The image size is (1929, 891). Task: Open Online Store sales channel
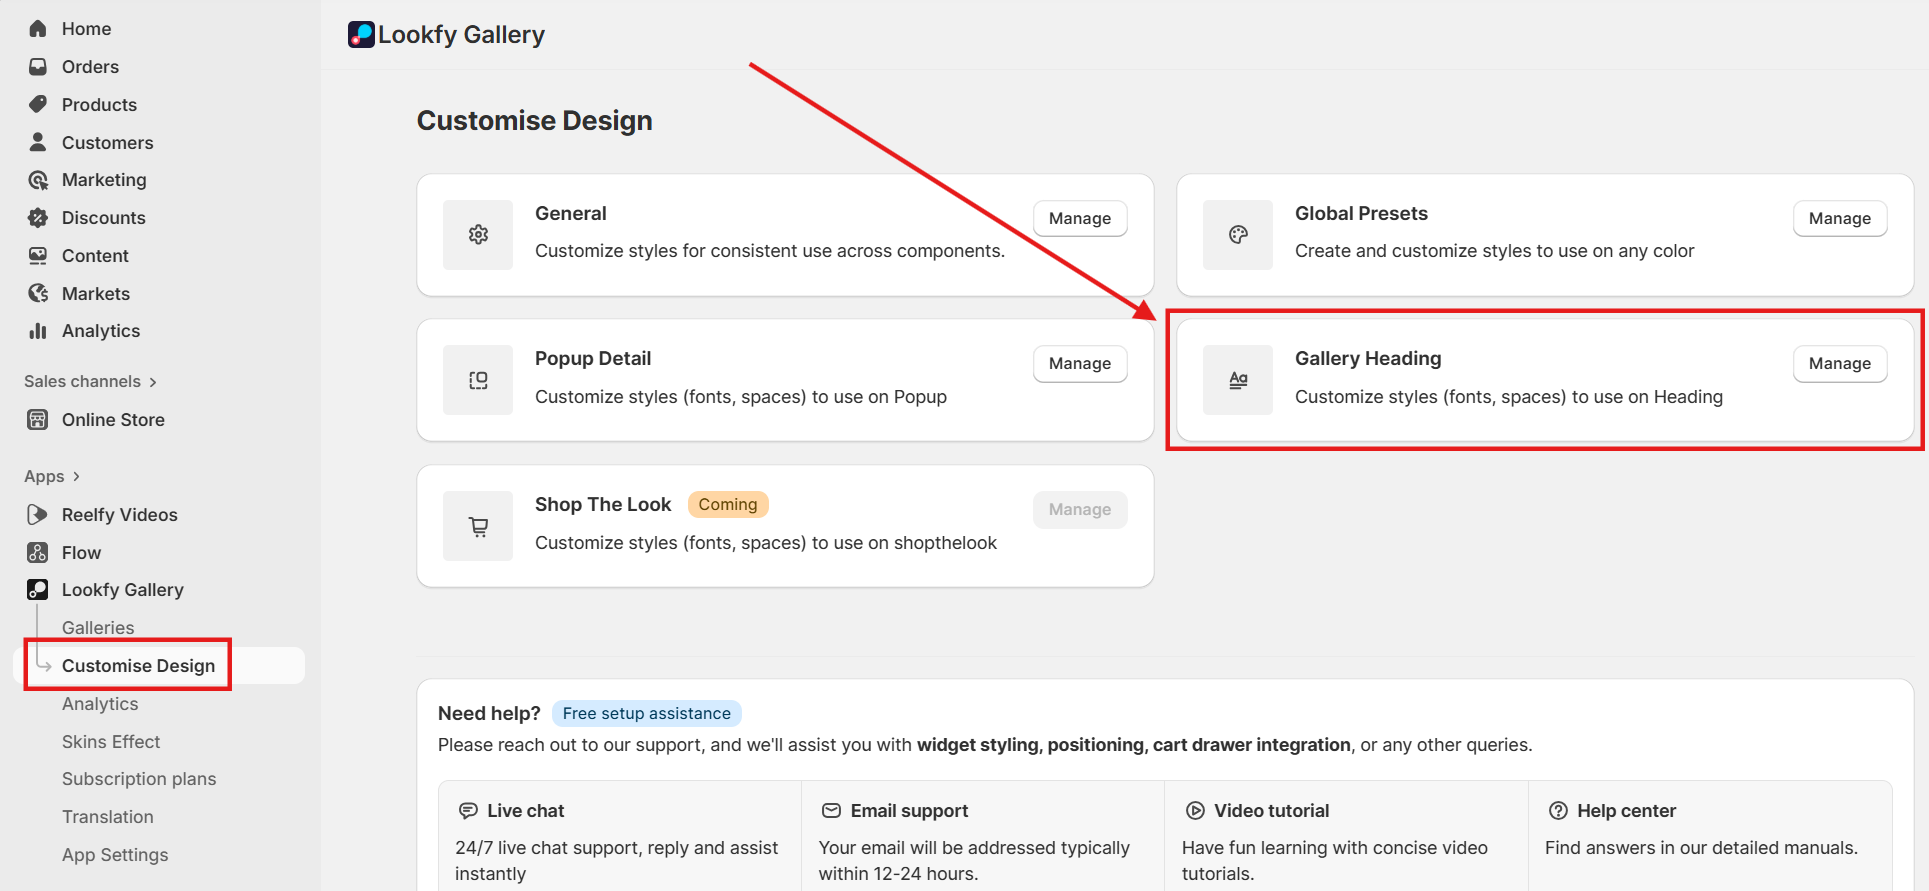click(113, 420)
